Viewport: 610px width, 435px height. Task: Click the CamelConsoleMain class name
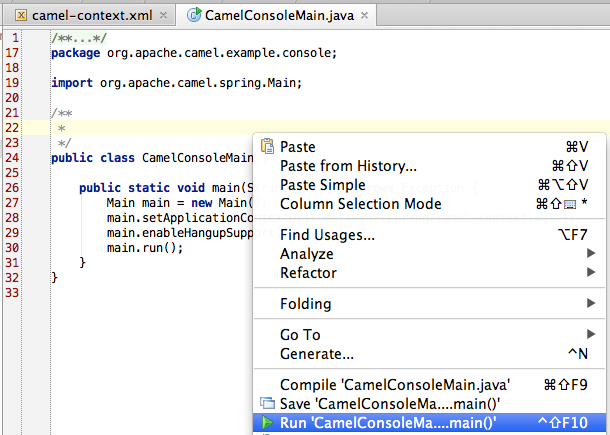coord(198,158)
